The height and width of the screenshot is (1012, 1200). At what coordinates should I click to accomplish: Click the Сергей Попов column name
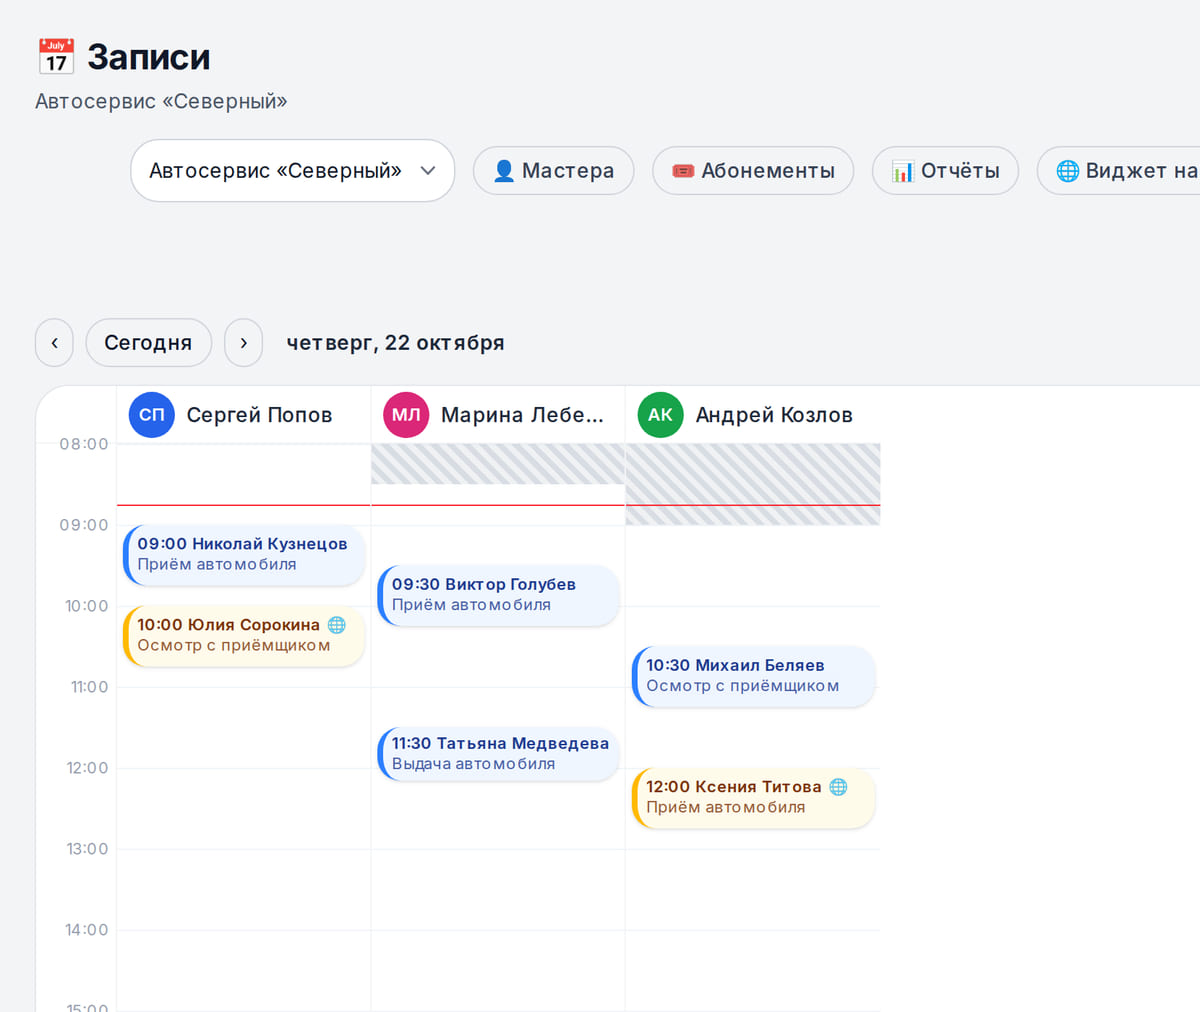(259, 415)
